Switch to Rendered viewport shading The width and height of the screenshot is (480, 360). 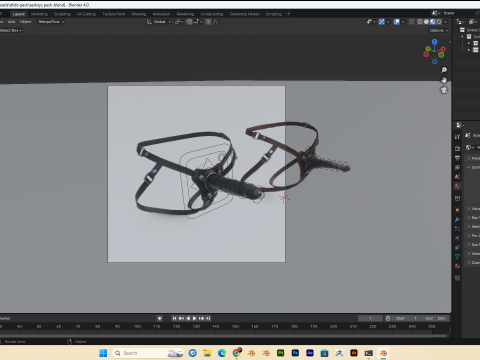point(439,22)
